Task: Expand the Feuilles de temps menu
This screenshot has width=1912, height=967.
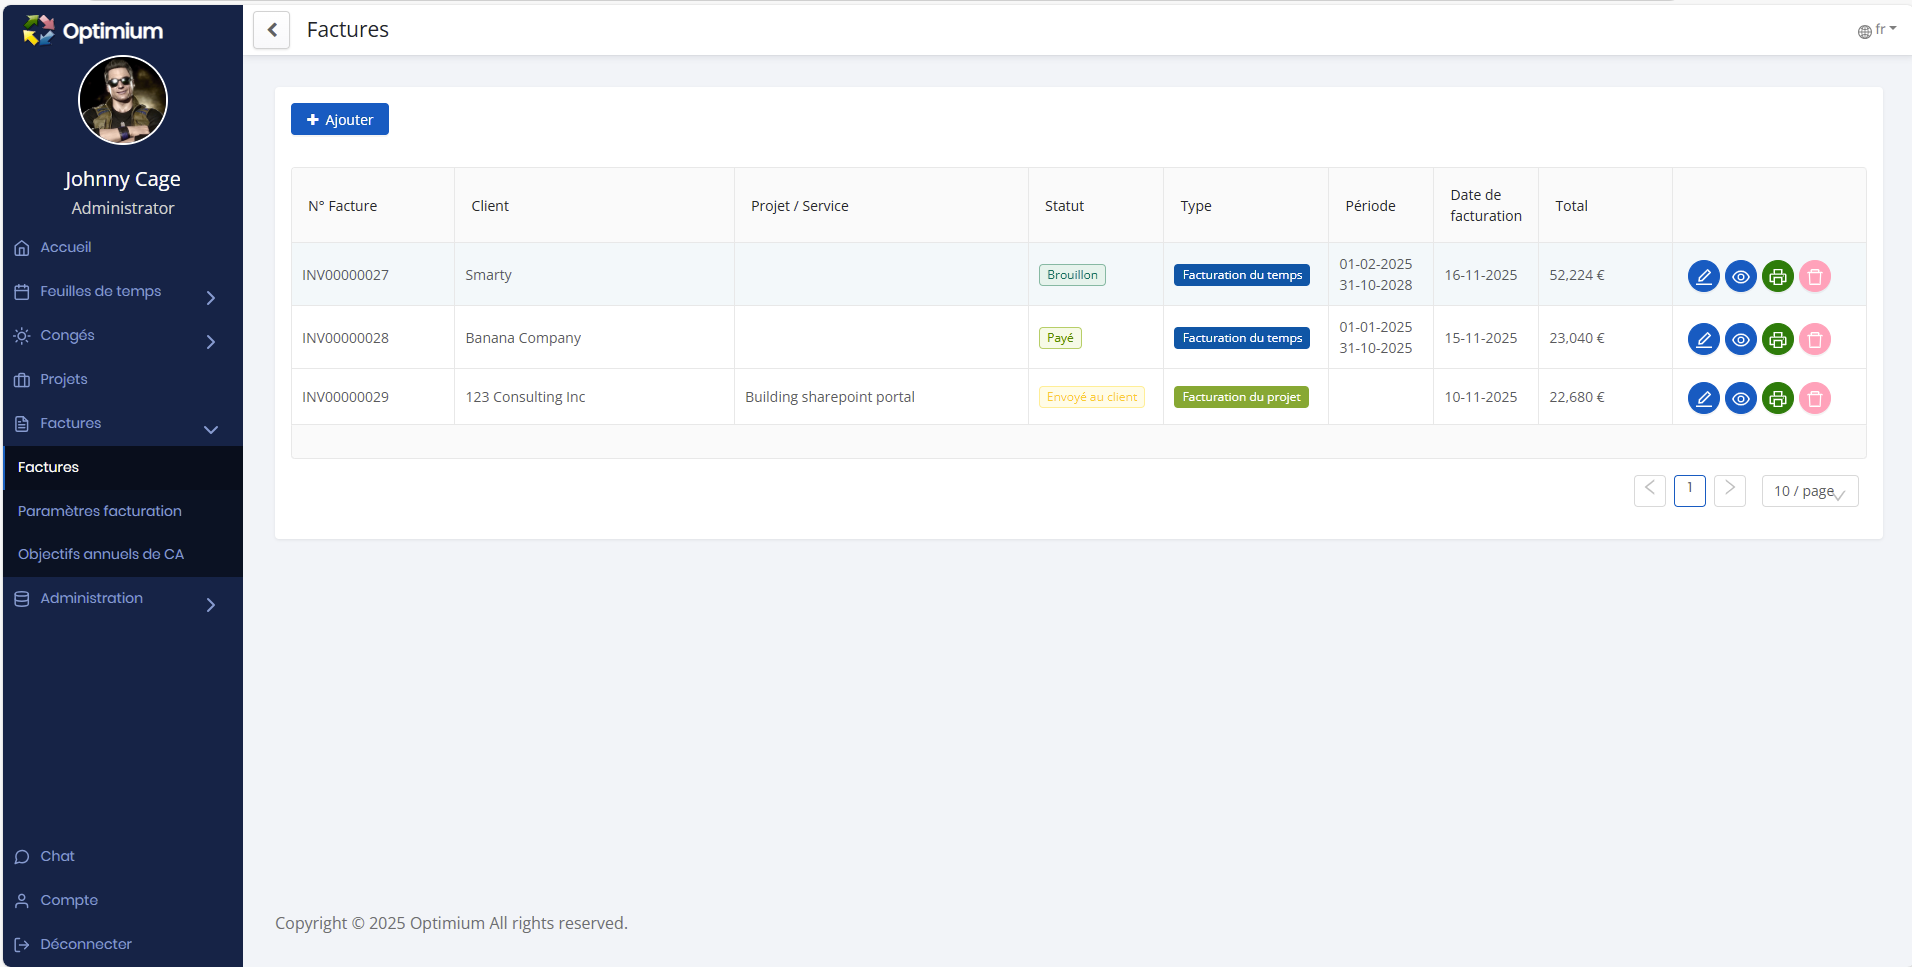Action: point(115,292)
